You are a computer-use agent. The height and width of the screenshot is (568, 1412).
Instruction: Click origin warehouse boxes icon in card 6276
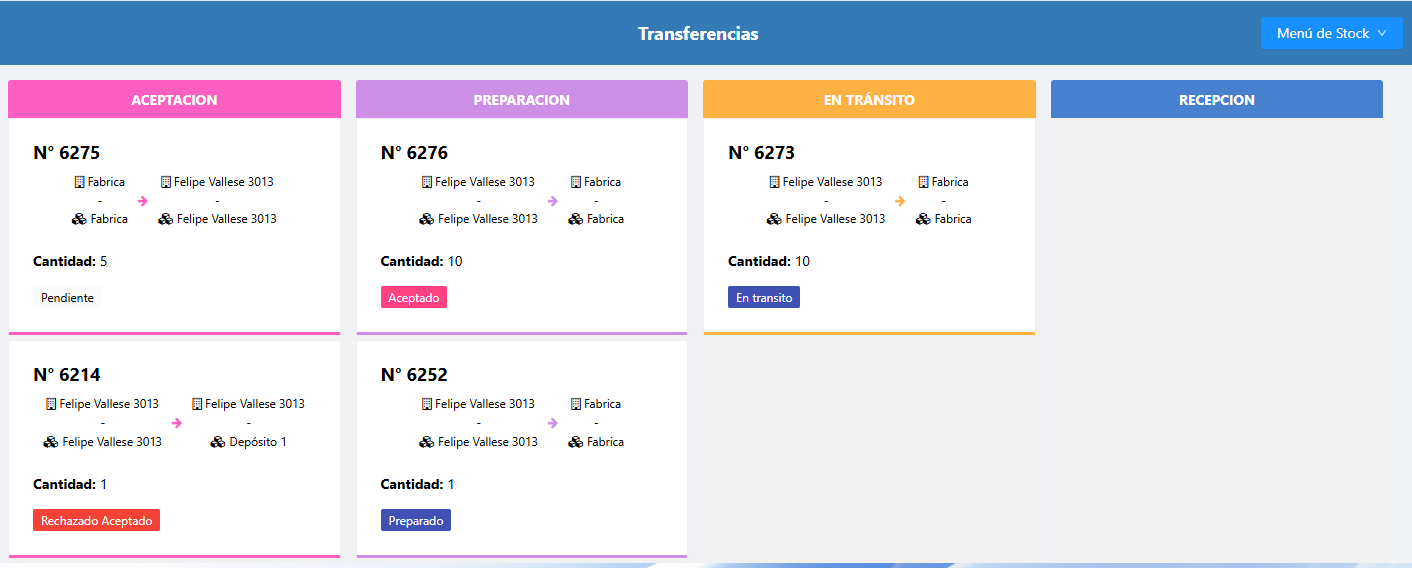pyautogui.click(x=427, y=219)
